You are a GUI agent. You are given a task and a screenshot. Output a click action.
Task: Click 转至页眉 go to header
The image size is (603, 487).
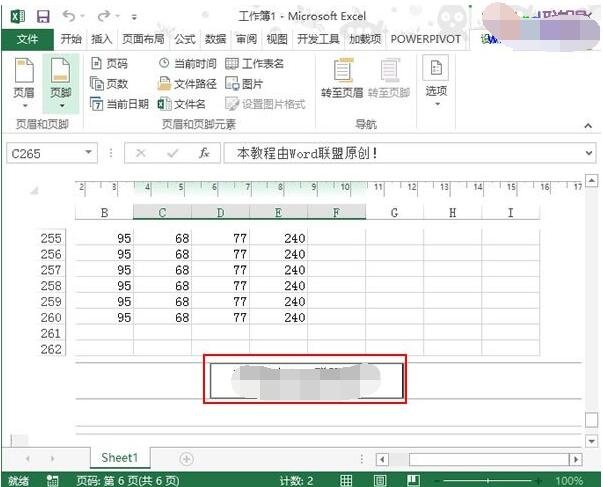coord(342,78)
